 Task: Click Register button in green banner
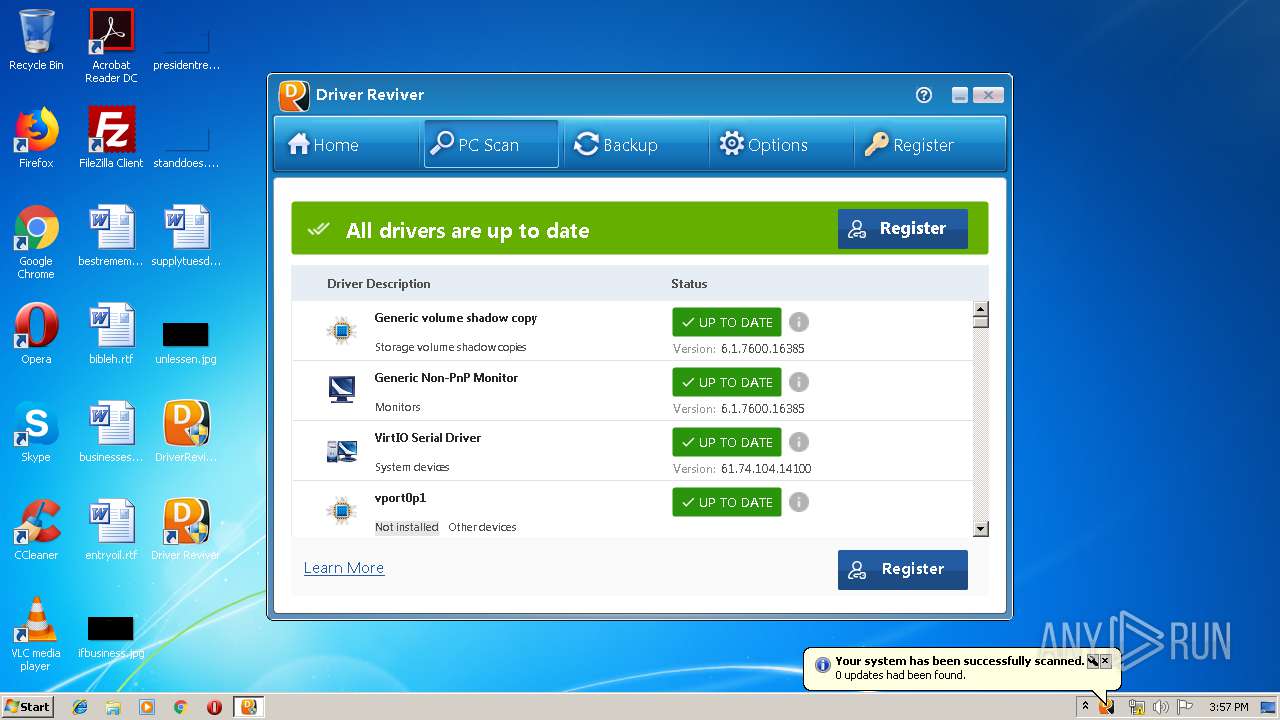click(903, 229)
